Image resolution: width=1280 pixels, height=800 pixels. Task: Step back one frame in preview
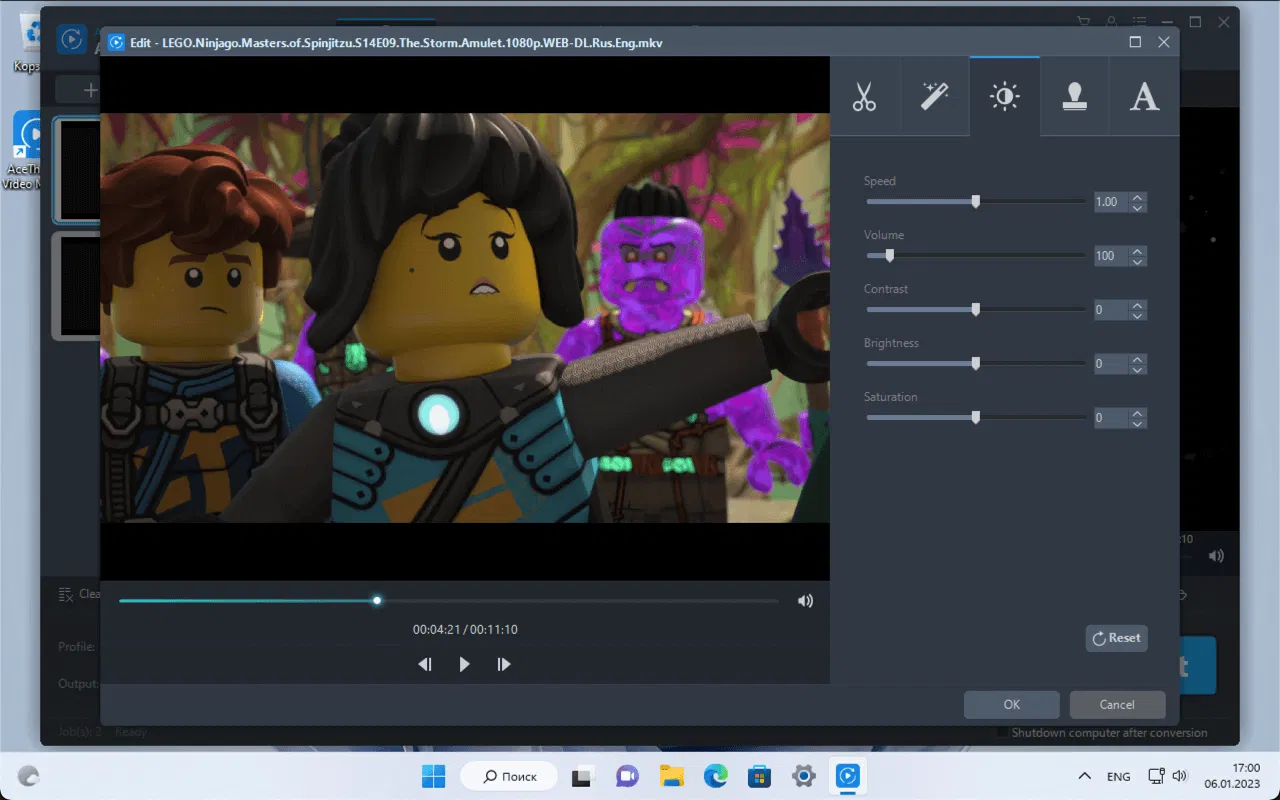pyautogui.click(x=425, y=664)
